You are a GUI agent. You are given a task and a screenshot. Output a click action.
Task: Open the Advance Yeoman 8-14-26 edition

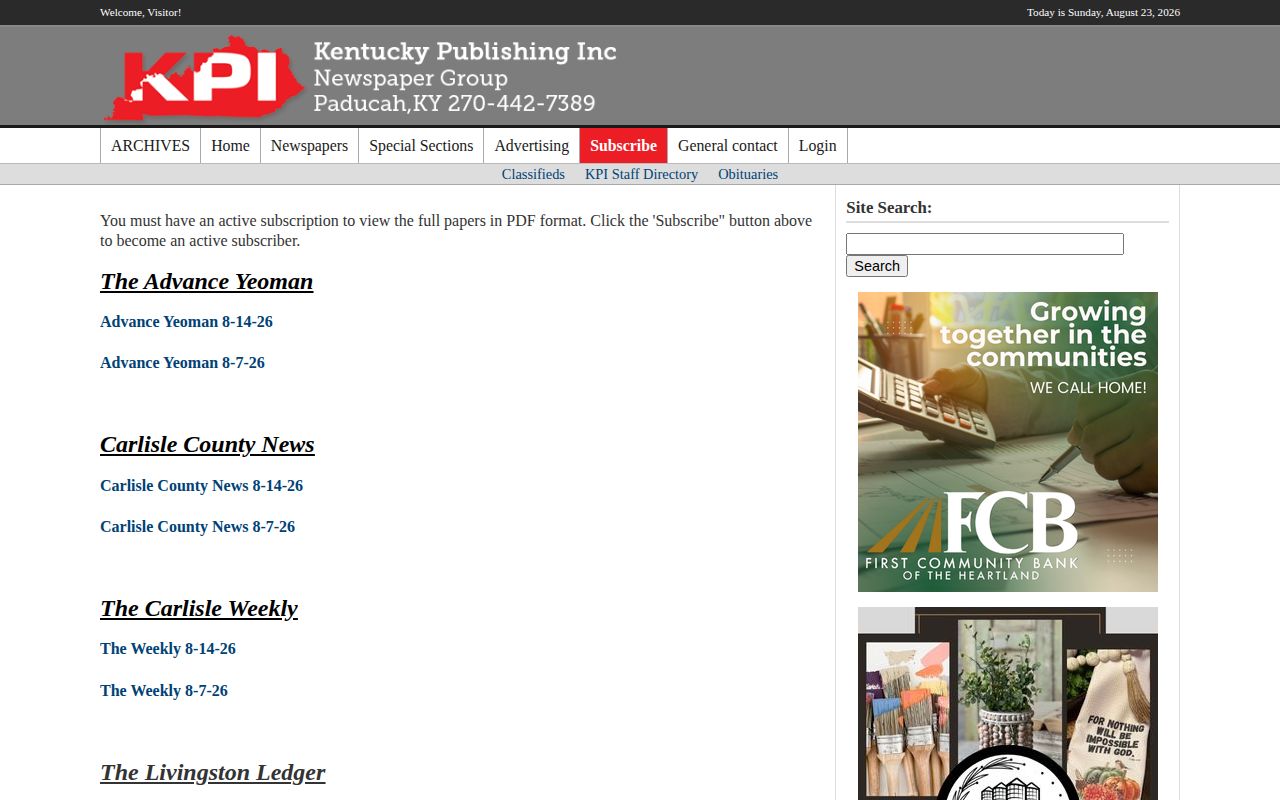click(186, 322)
